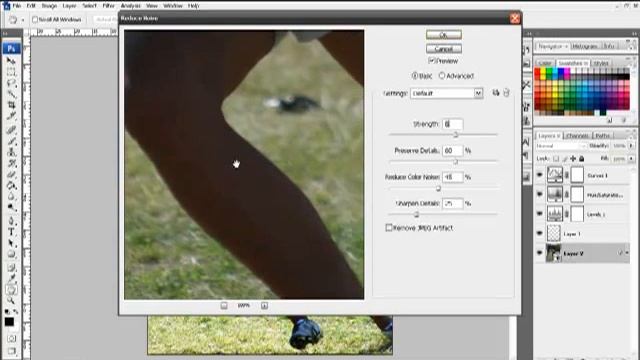Select the Dodge tool
This screenshot has width=640, height=360.
click(x=11, y=207)
